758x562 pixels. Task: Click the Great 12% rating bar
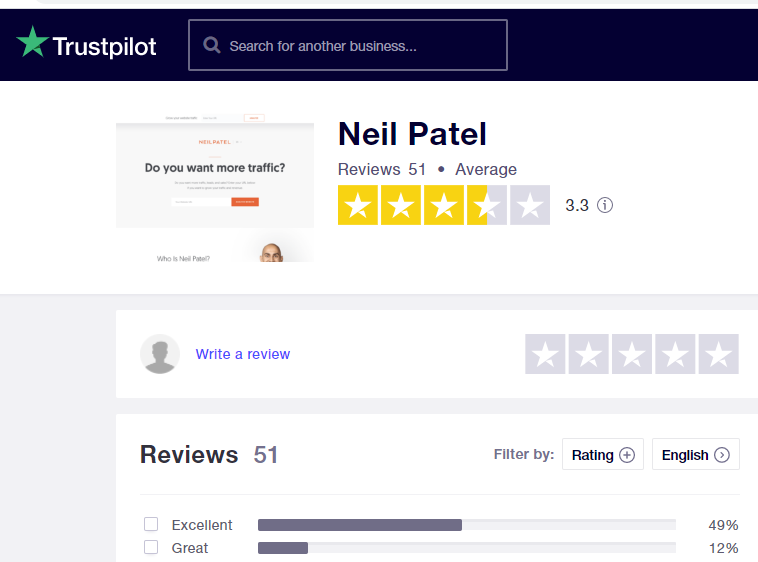pyautogui.click(x=466, y=548)
